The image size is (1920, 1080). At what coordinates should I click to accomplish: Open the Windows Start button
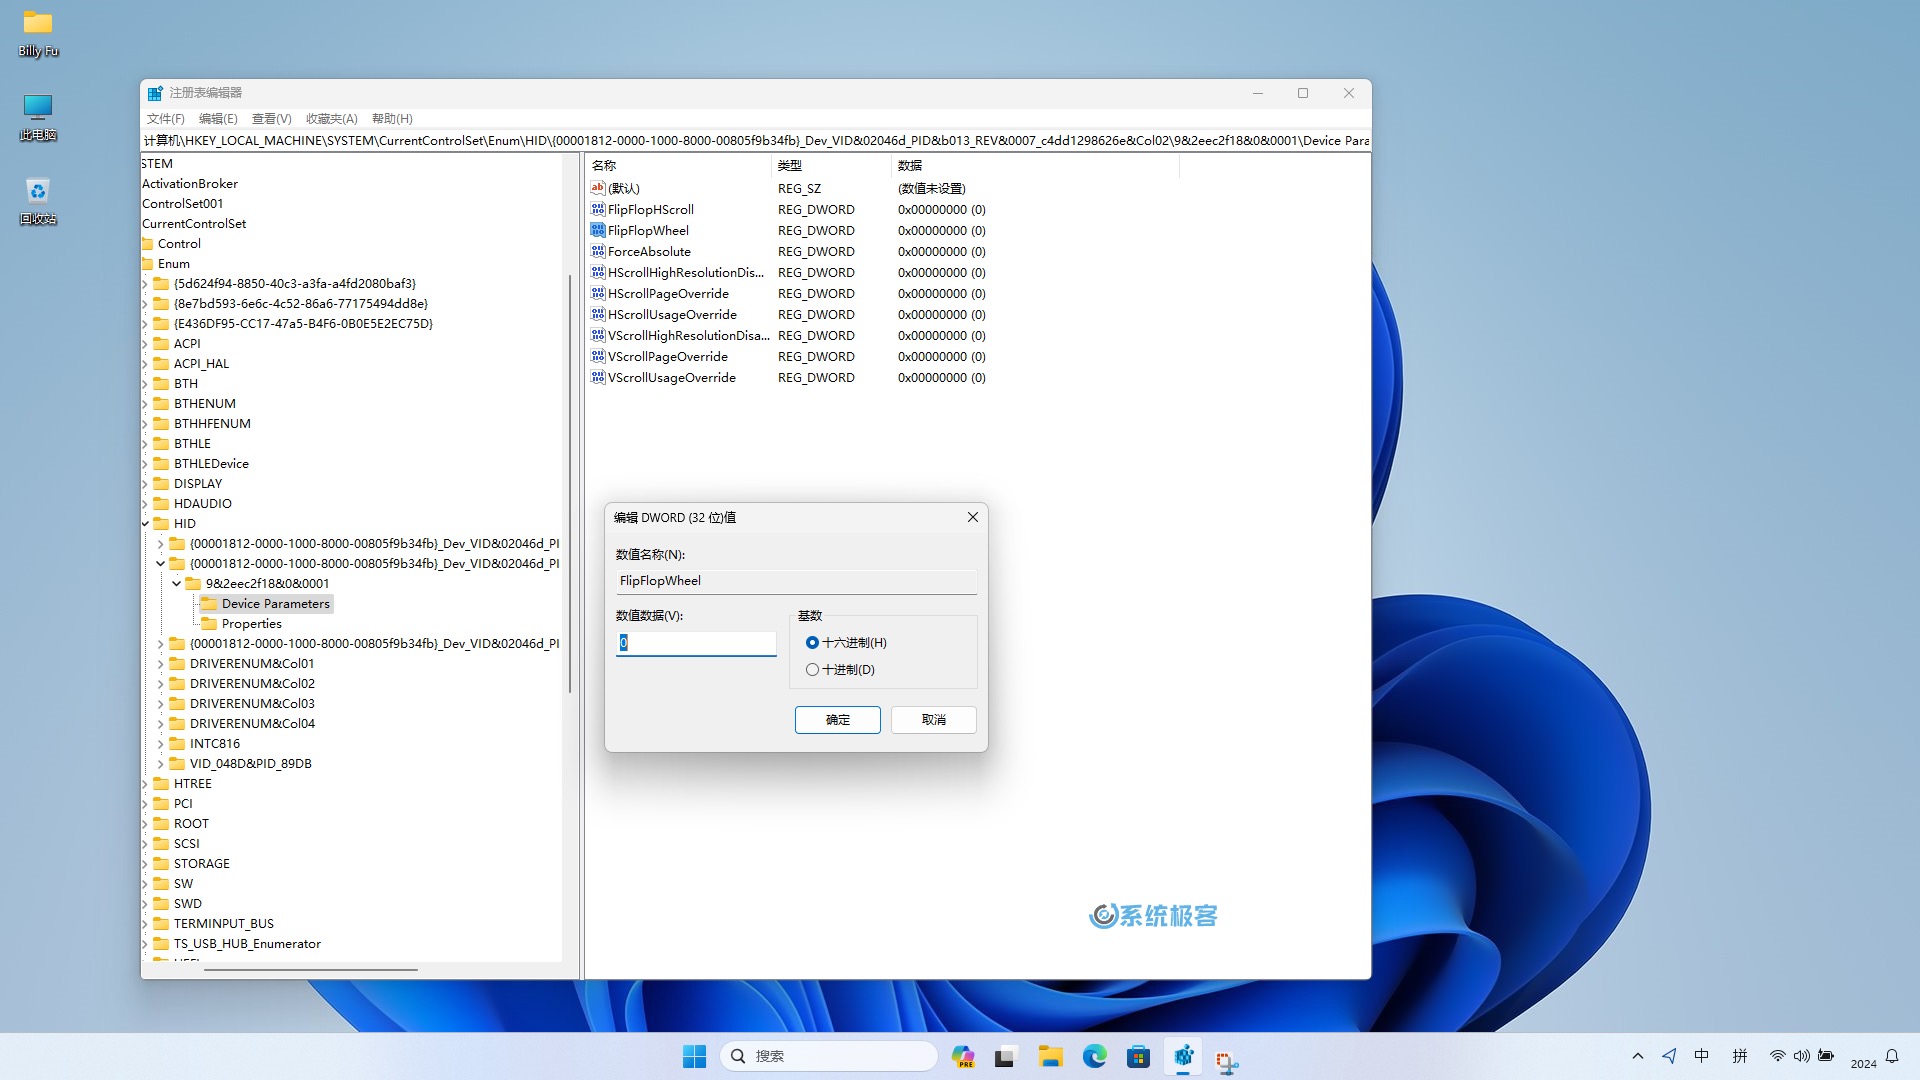click(x=694, y=1056)
